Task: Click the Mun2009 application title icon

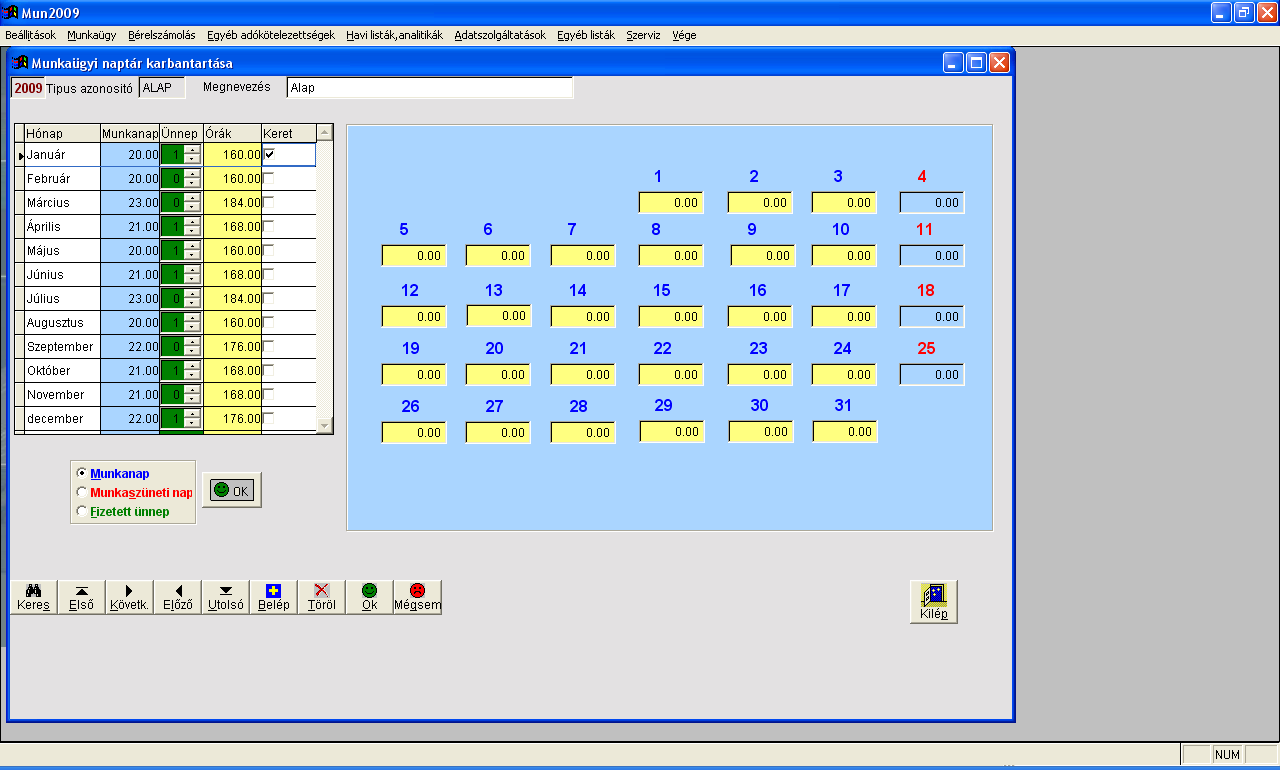Action: coord(10,13)
